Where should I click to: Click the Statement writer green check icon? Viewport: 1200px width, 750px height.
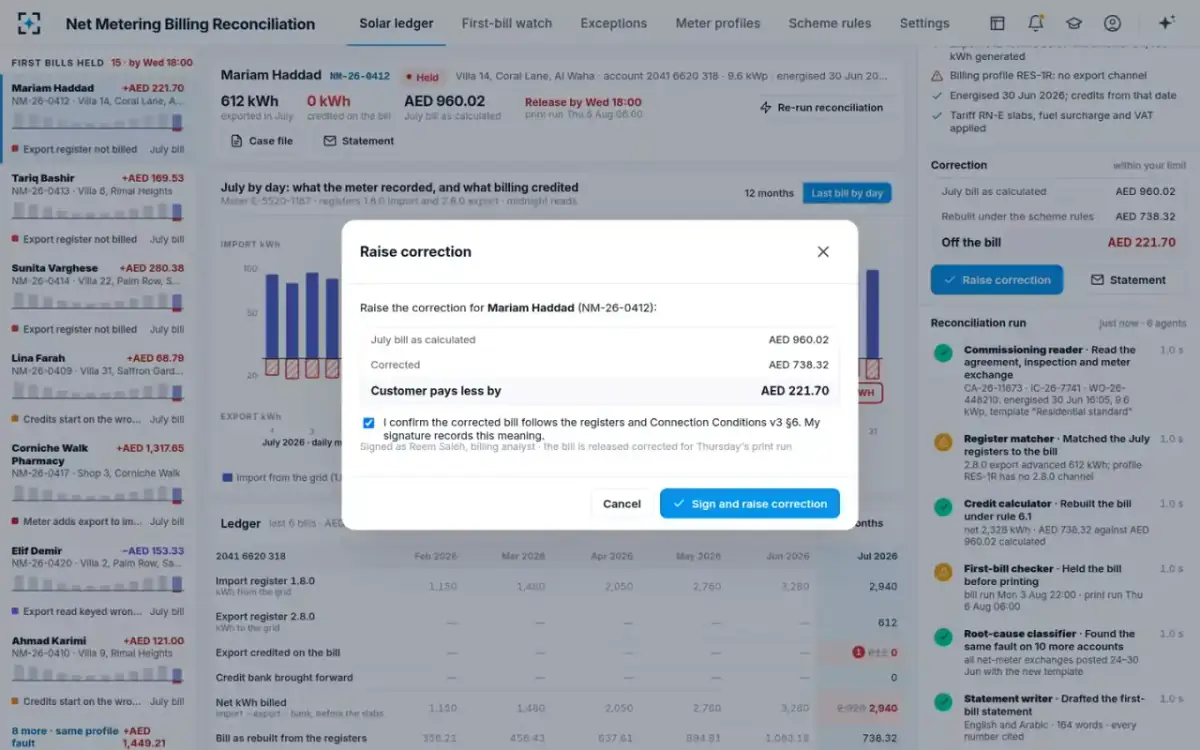pyautogui.click(x=943, y=702)
